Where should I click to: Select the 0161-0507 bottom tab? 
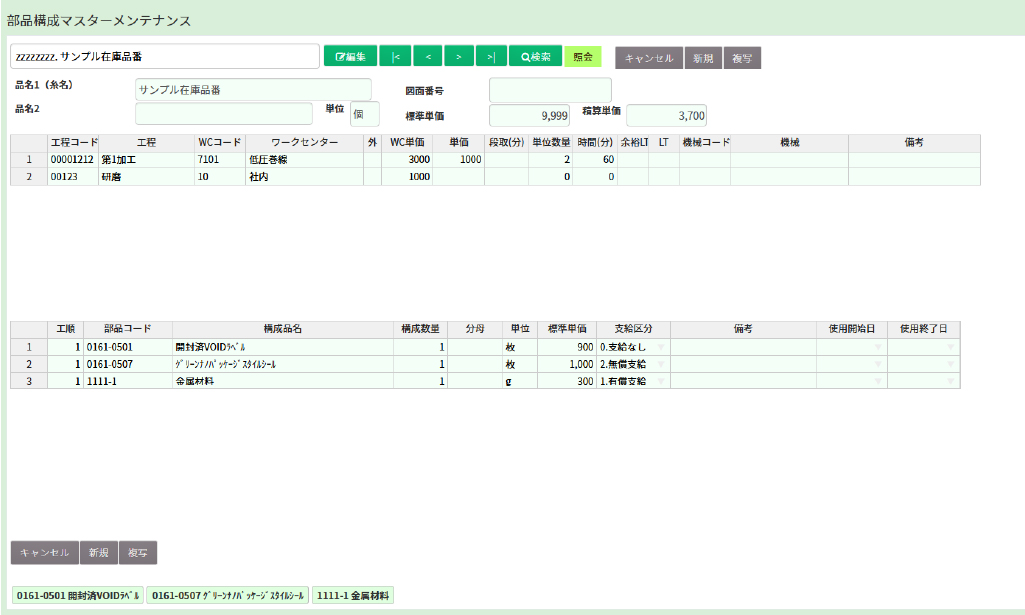pyautogui.click(x=227, y=596)
